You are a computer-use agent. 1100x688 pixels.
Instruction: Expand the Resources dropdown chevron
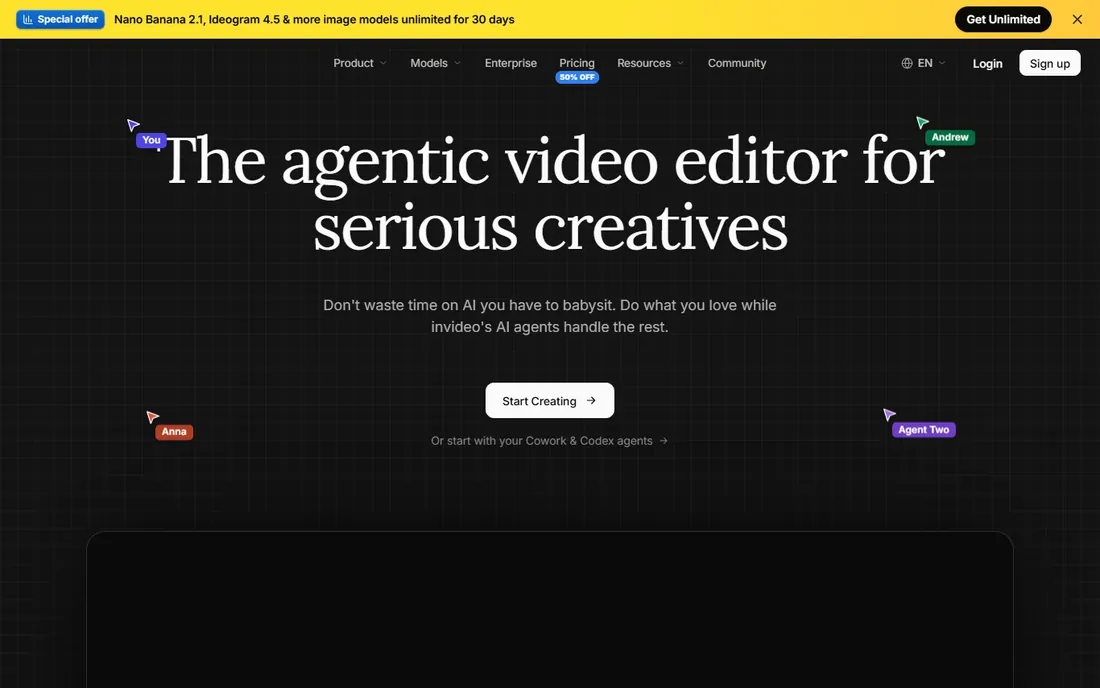[x=680, y=63]
